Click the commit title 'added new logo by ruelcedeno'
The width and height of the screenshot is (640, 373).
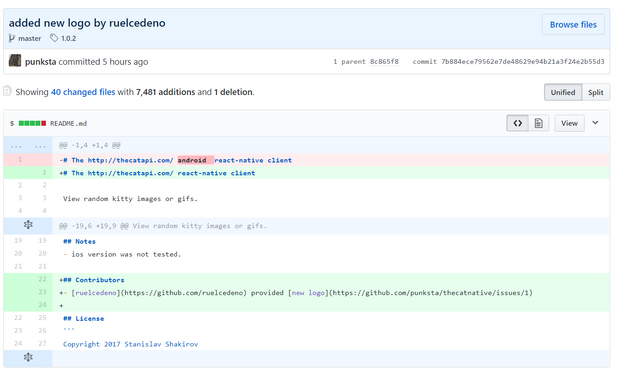(87, 23)
